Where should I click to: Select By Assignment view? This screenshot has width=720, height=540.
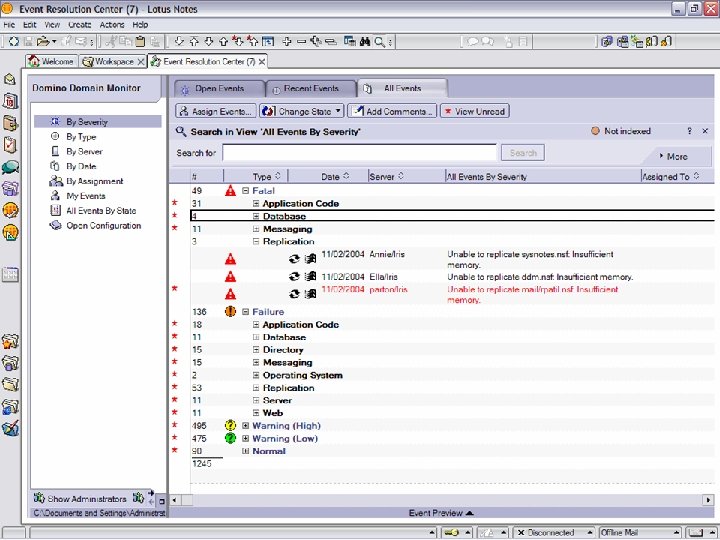(x=94, y=181)
